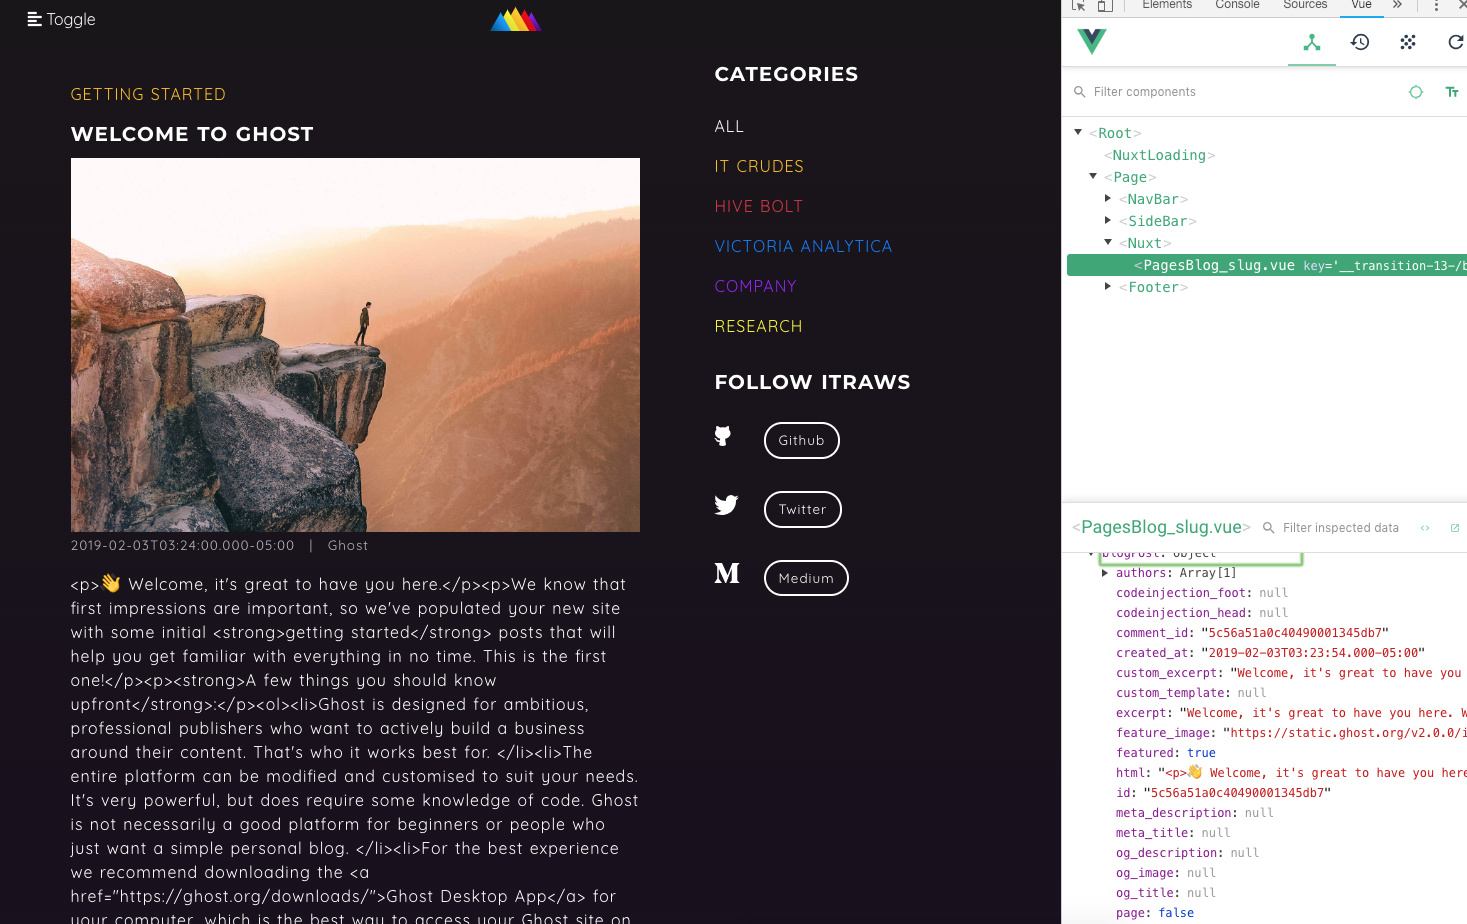
Task: Toggle the component name format Tt icon
Action: 1452,92
